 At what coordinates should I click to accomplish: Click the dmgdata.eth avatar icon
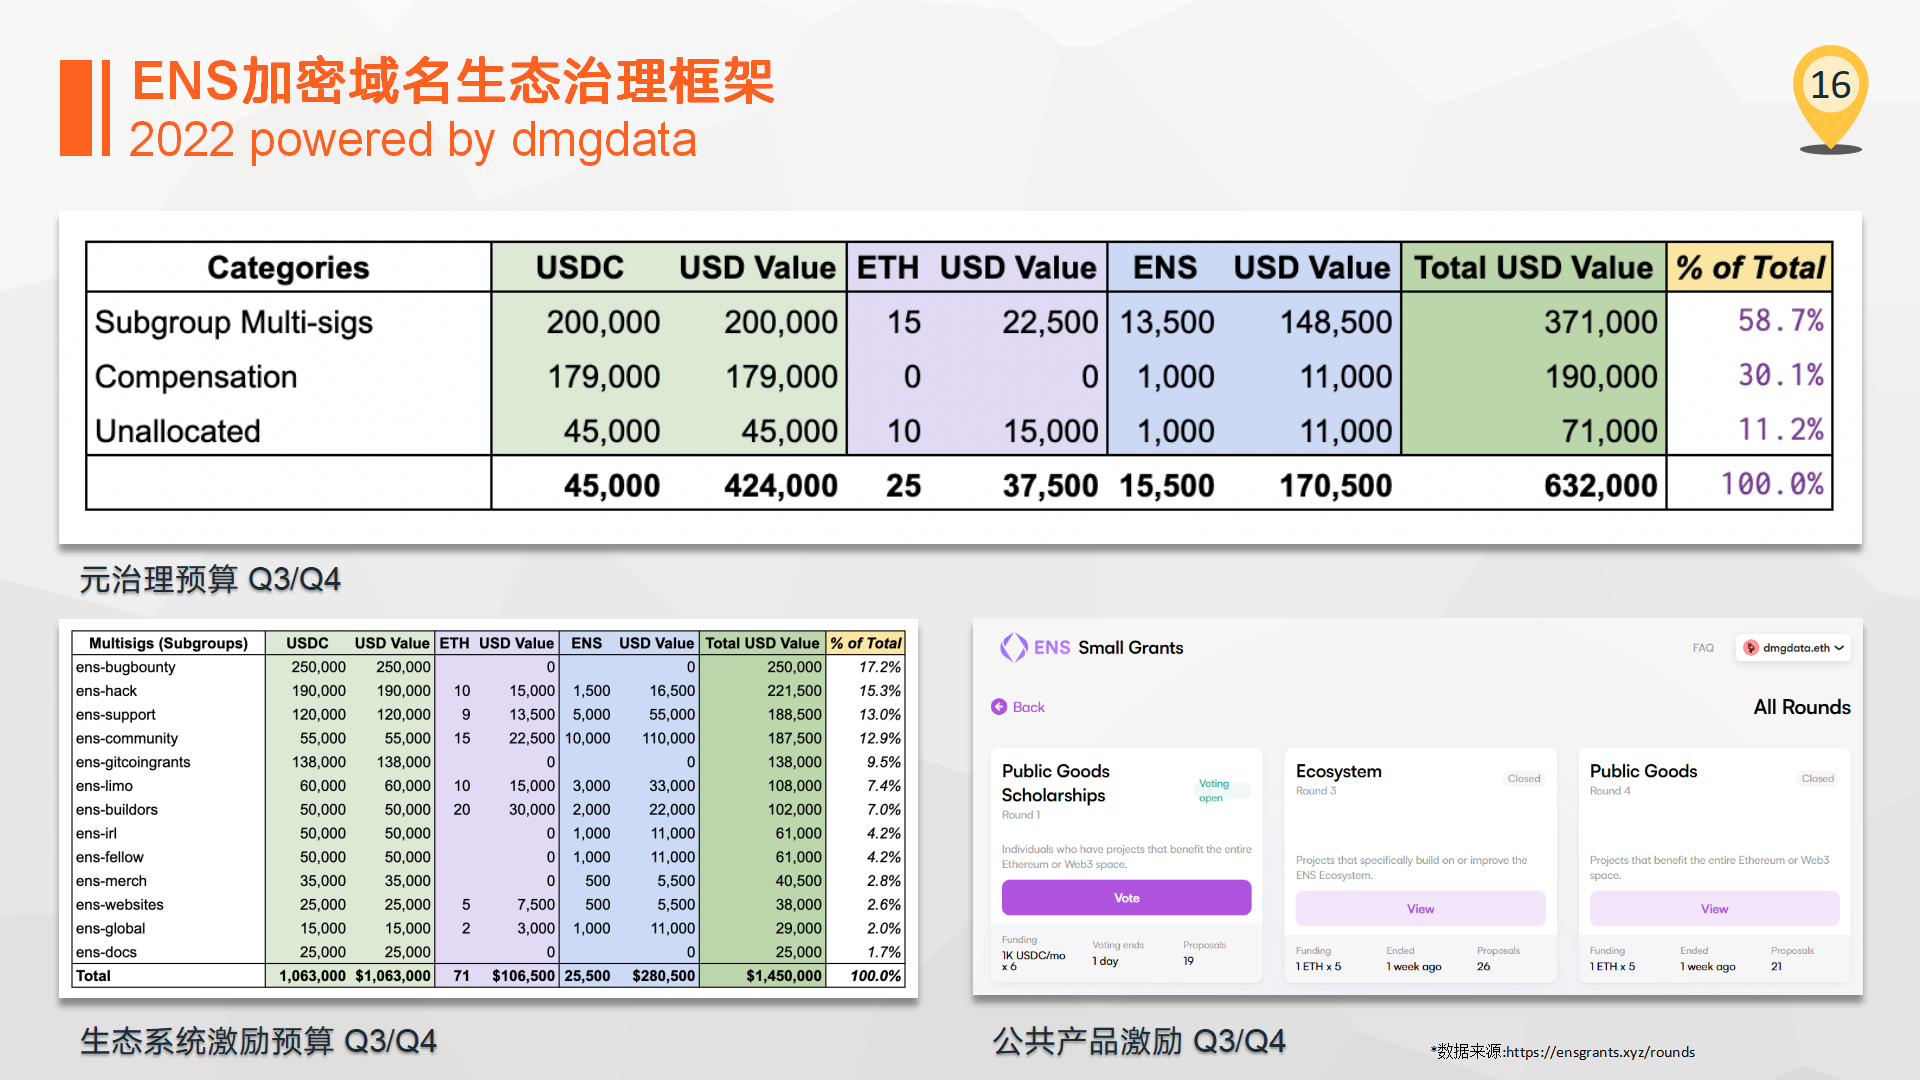click(x=1751, y=648)
